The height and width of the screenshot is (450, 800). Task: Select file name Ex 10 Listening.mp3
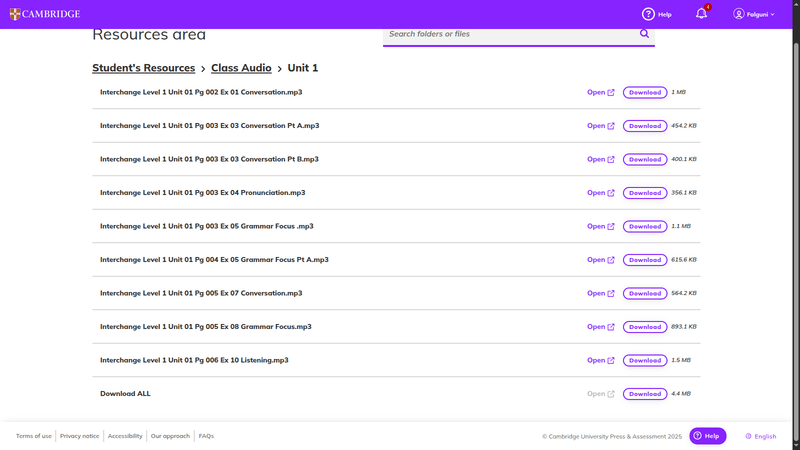pyautogui.click(x=194, y=360)
